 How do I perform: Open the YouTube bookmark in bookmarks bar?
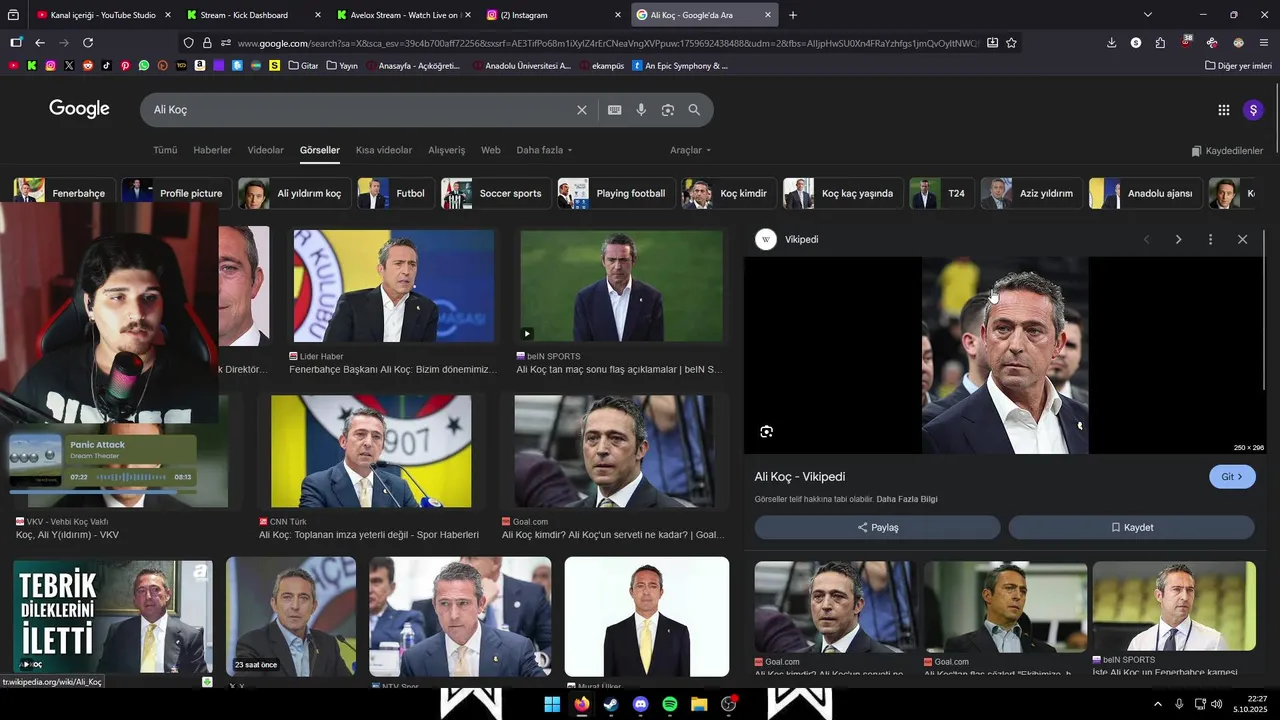pos(13,65)
